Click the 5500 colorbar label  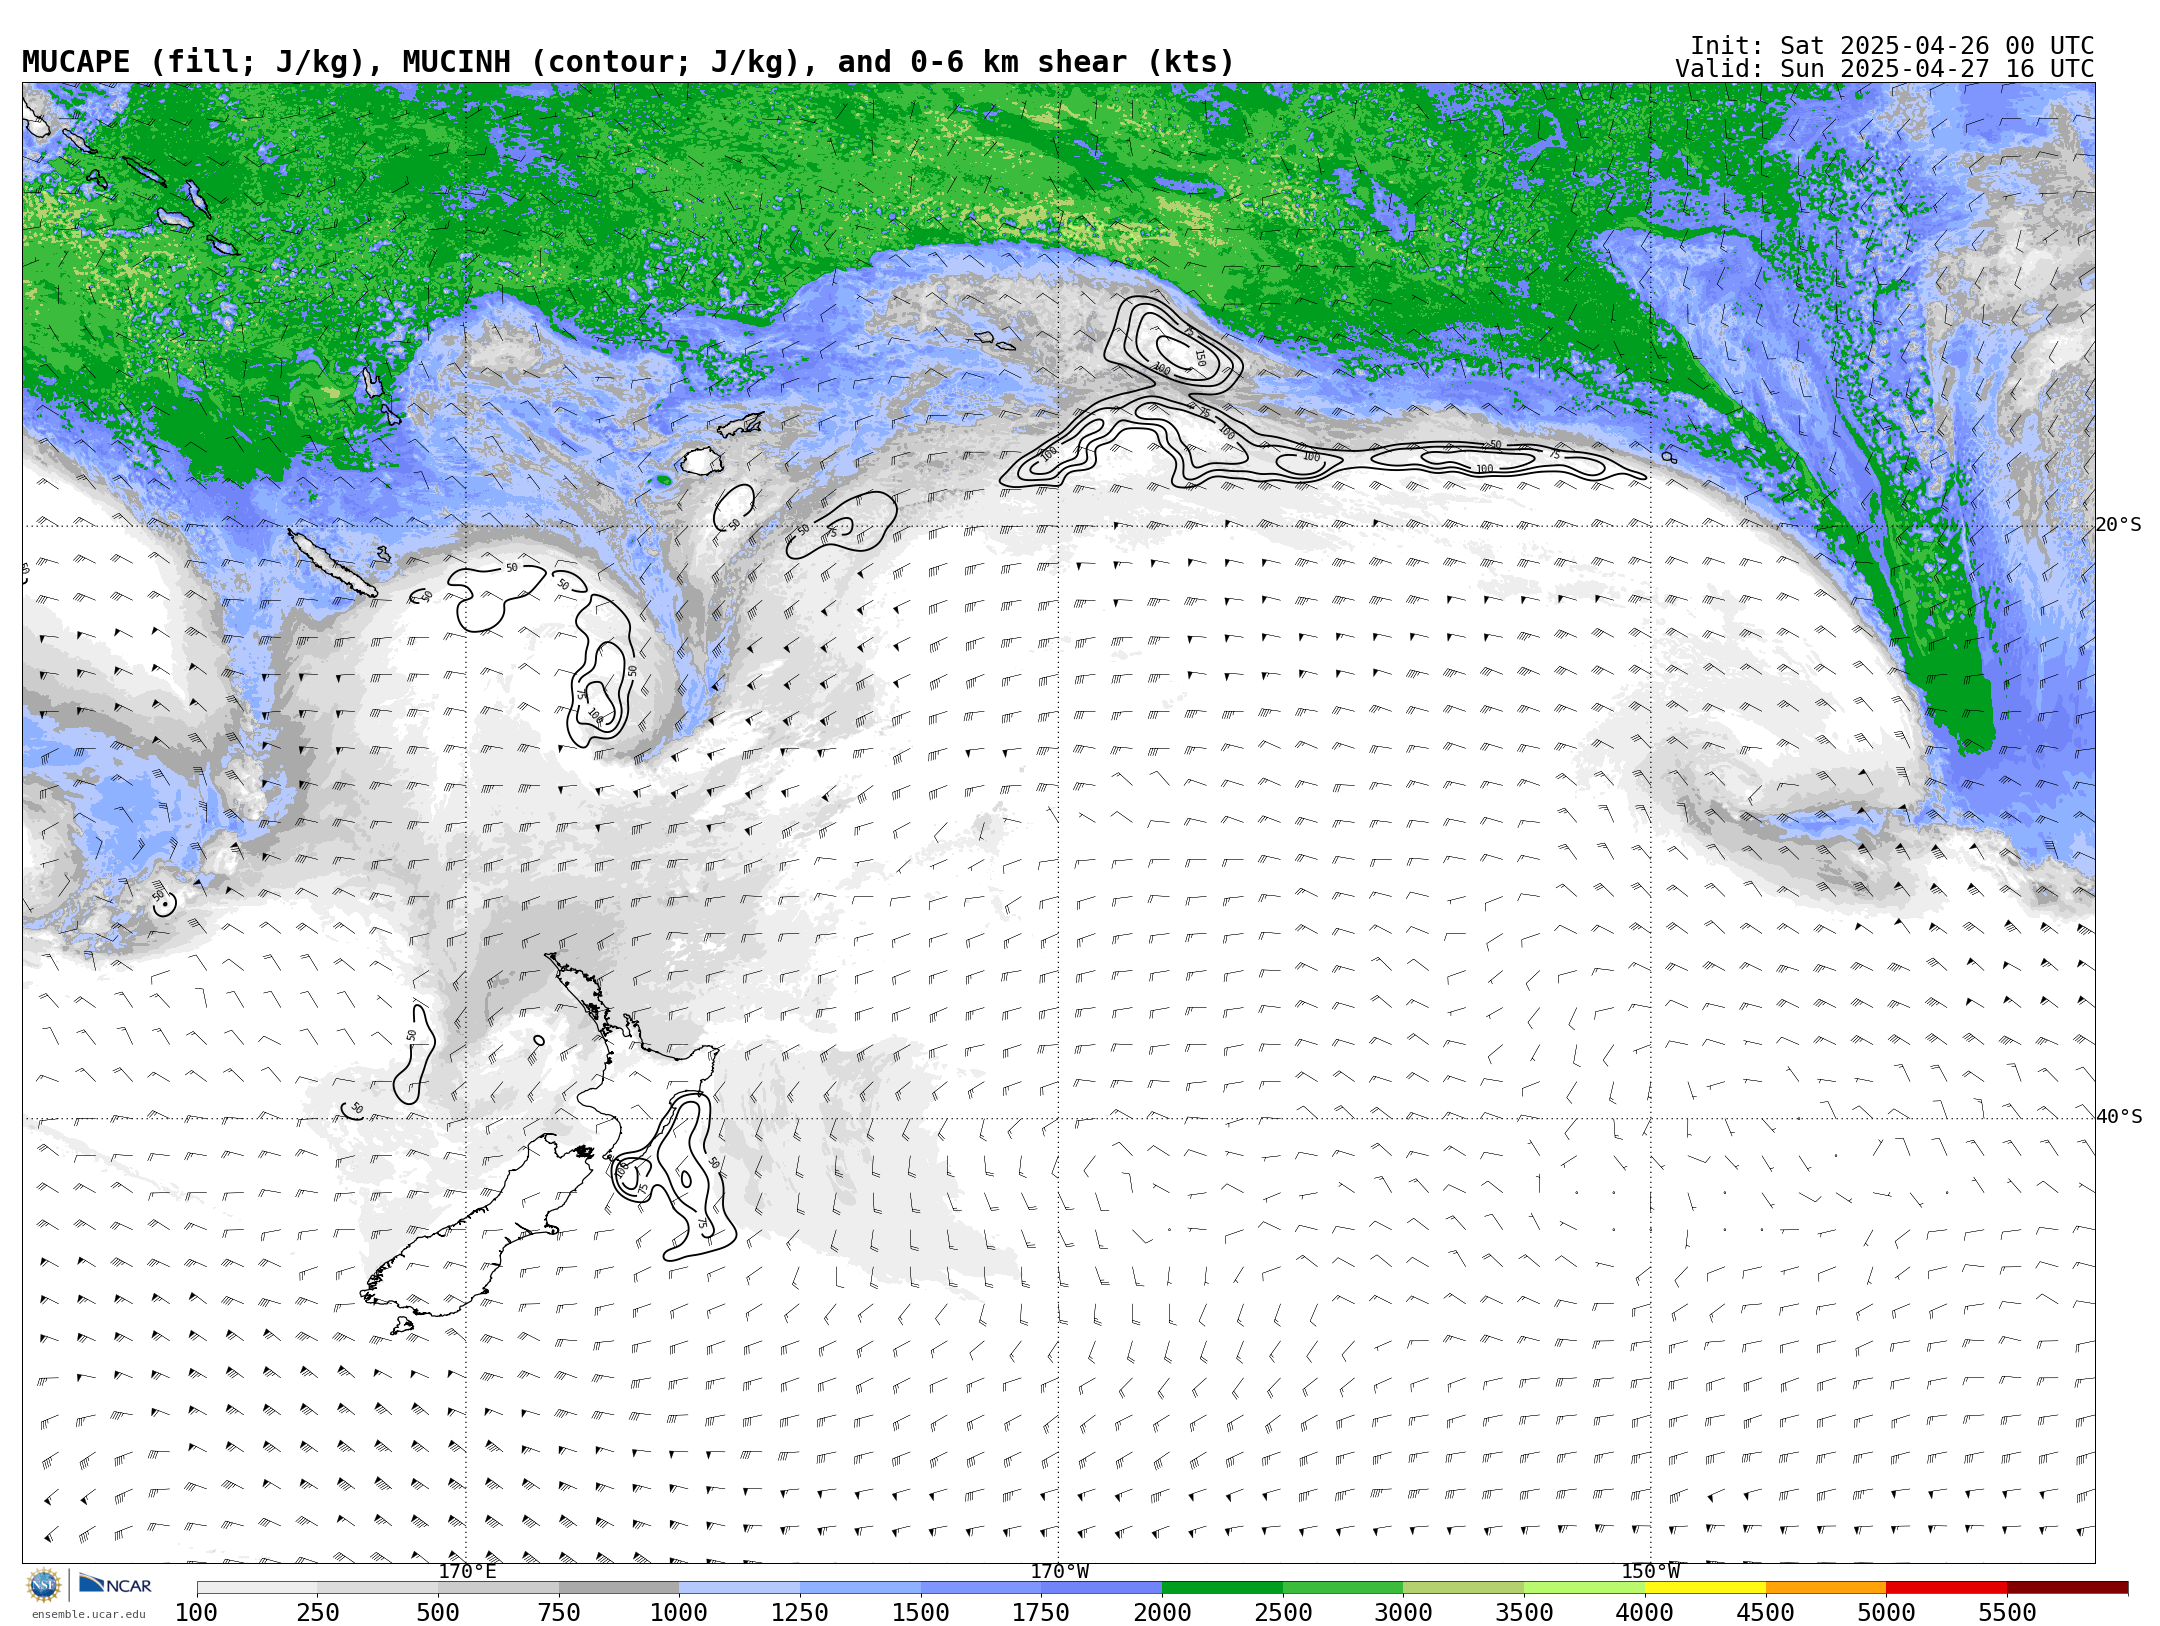coord(2007,1612)
